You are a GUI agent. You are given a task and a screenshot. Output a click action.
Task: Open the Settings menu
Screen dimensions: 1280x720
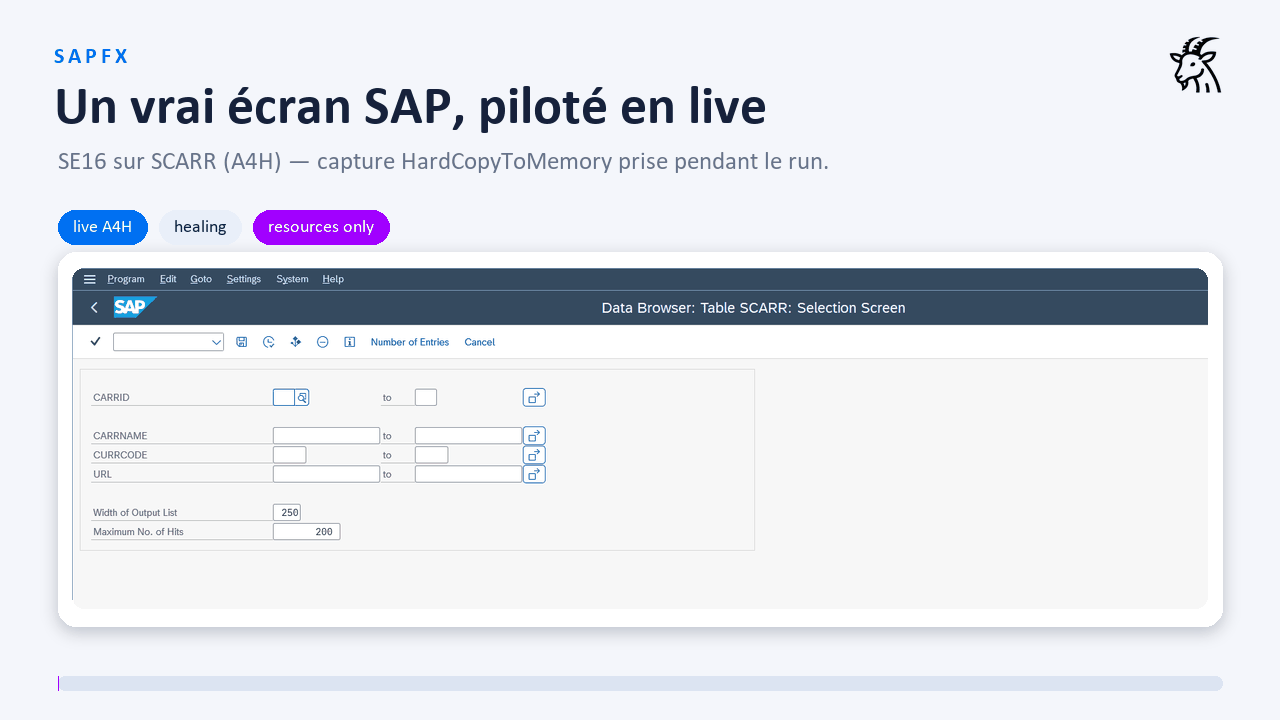[244, 279]
